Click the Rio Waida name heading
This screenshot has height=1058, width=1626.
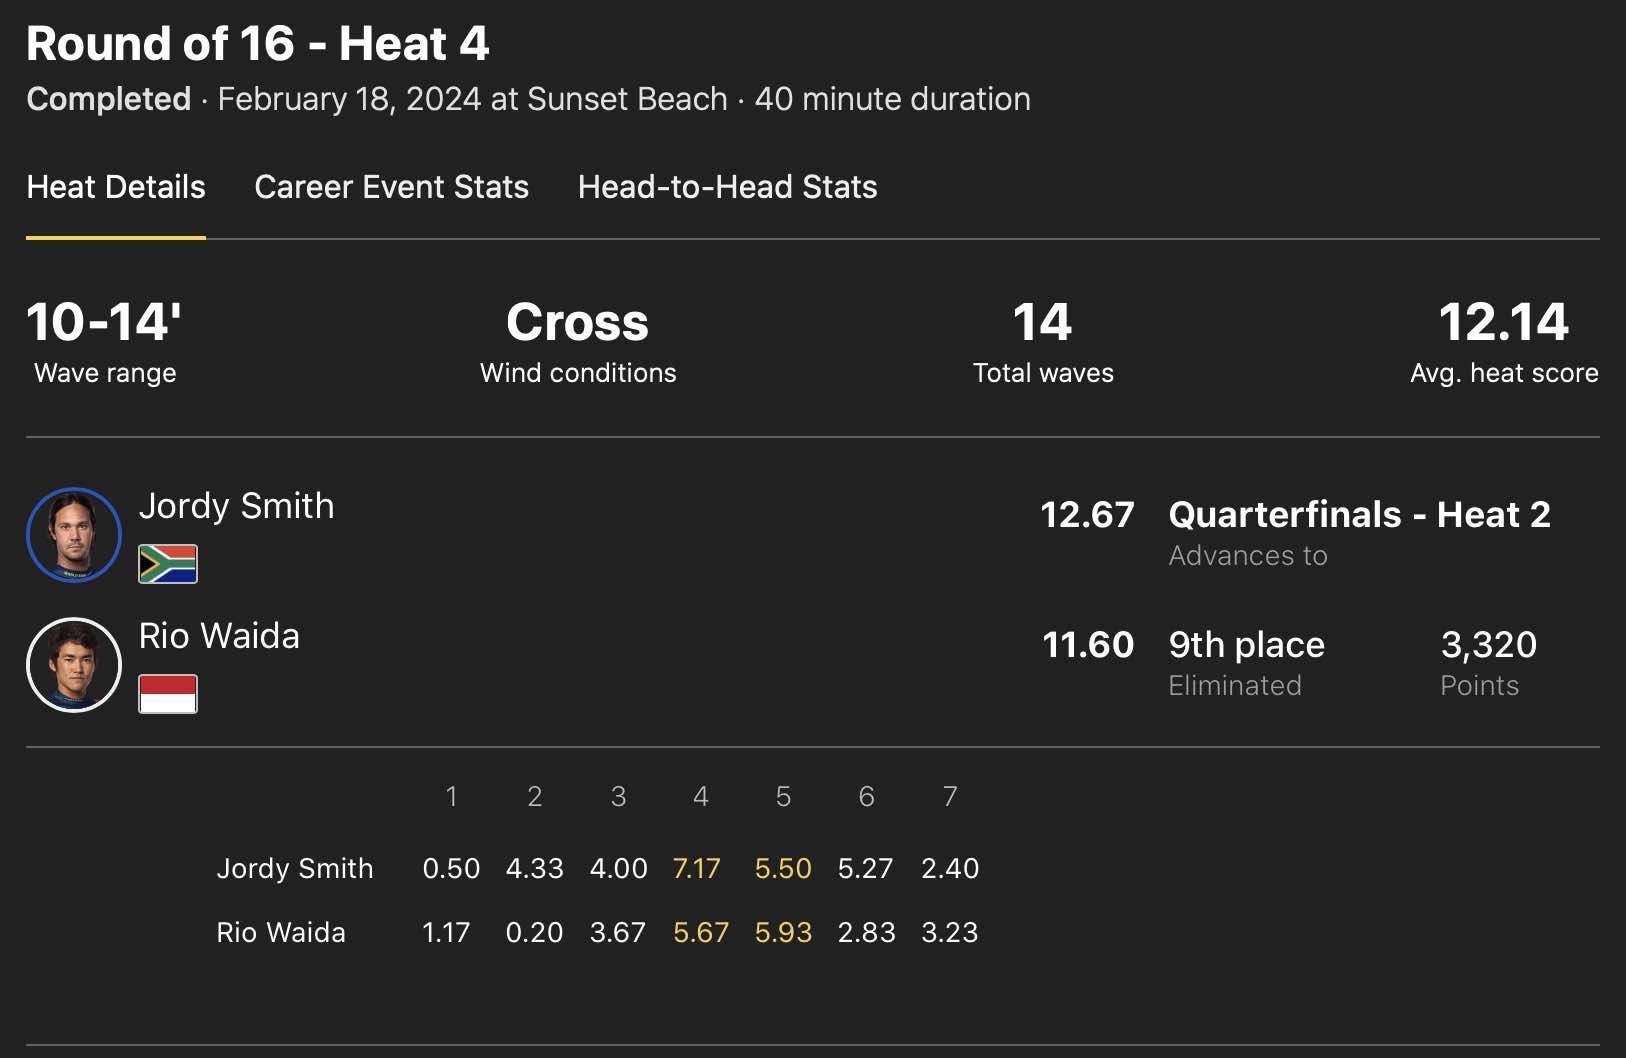pos(219,636)
